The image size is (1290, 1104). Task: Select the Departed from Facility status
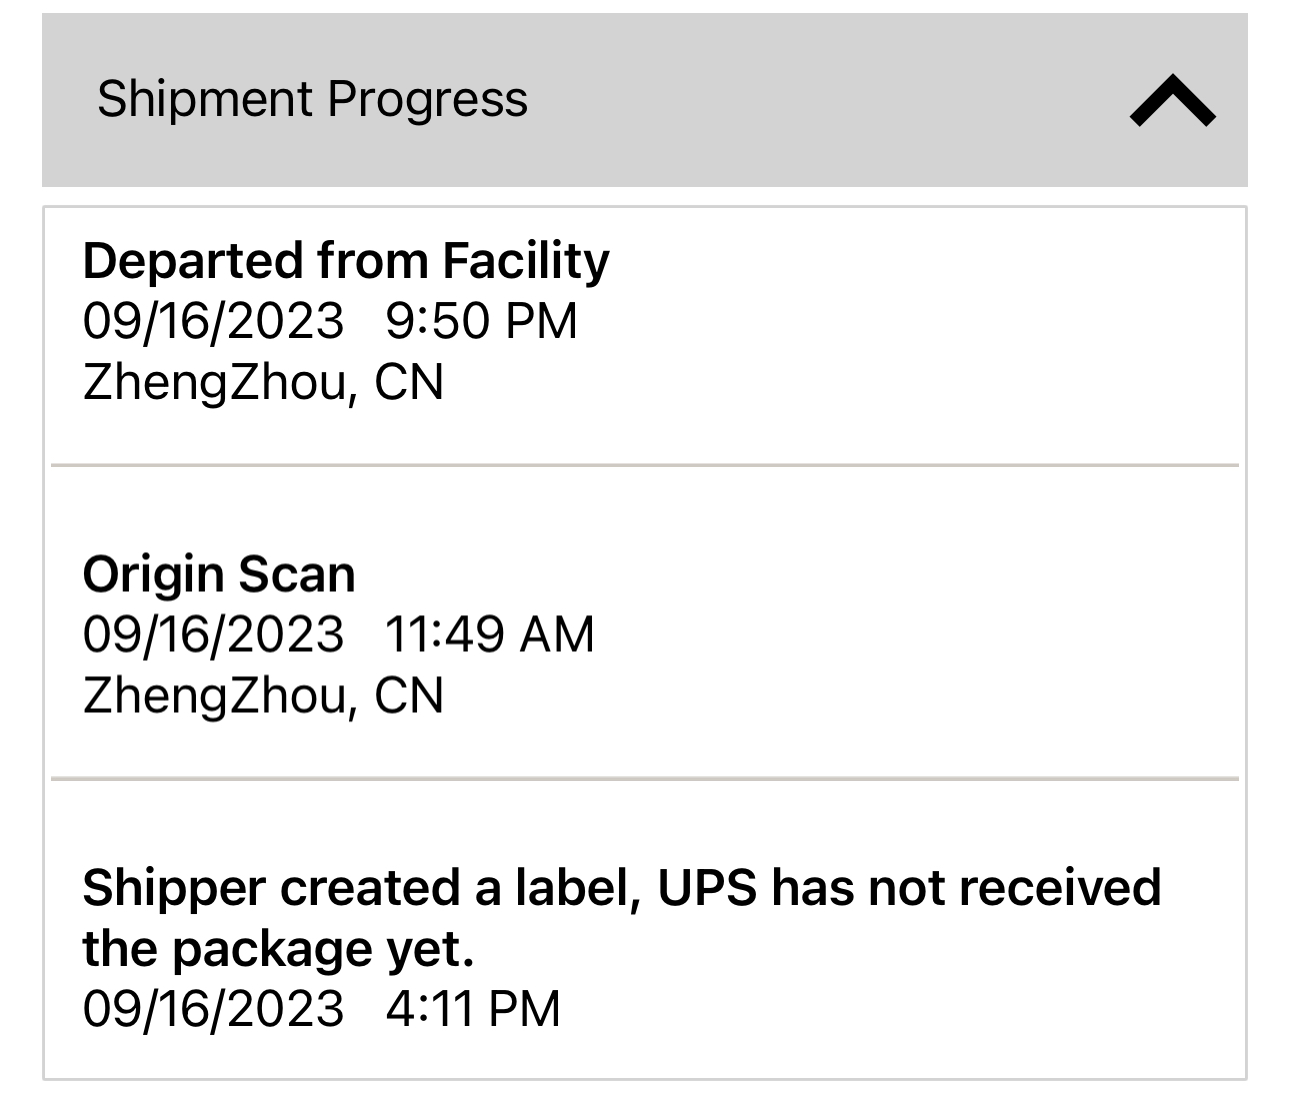click(345, 261)
